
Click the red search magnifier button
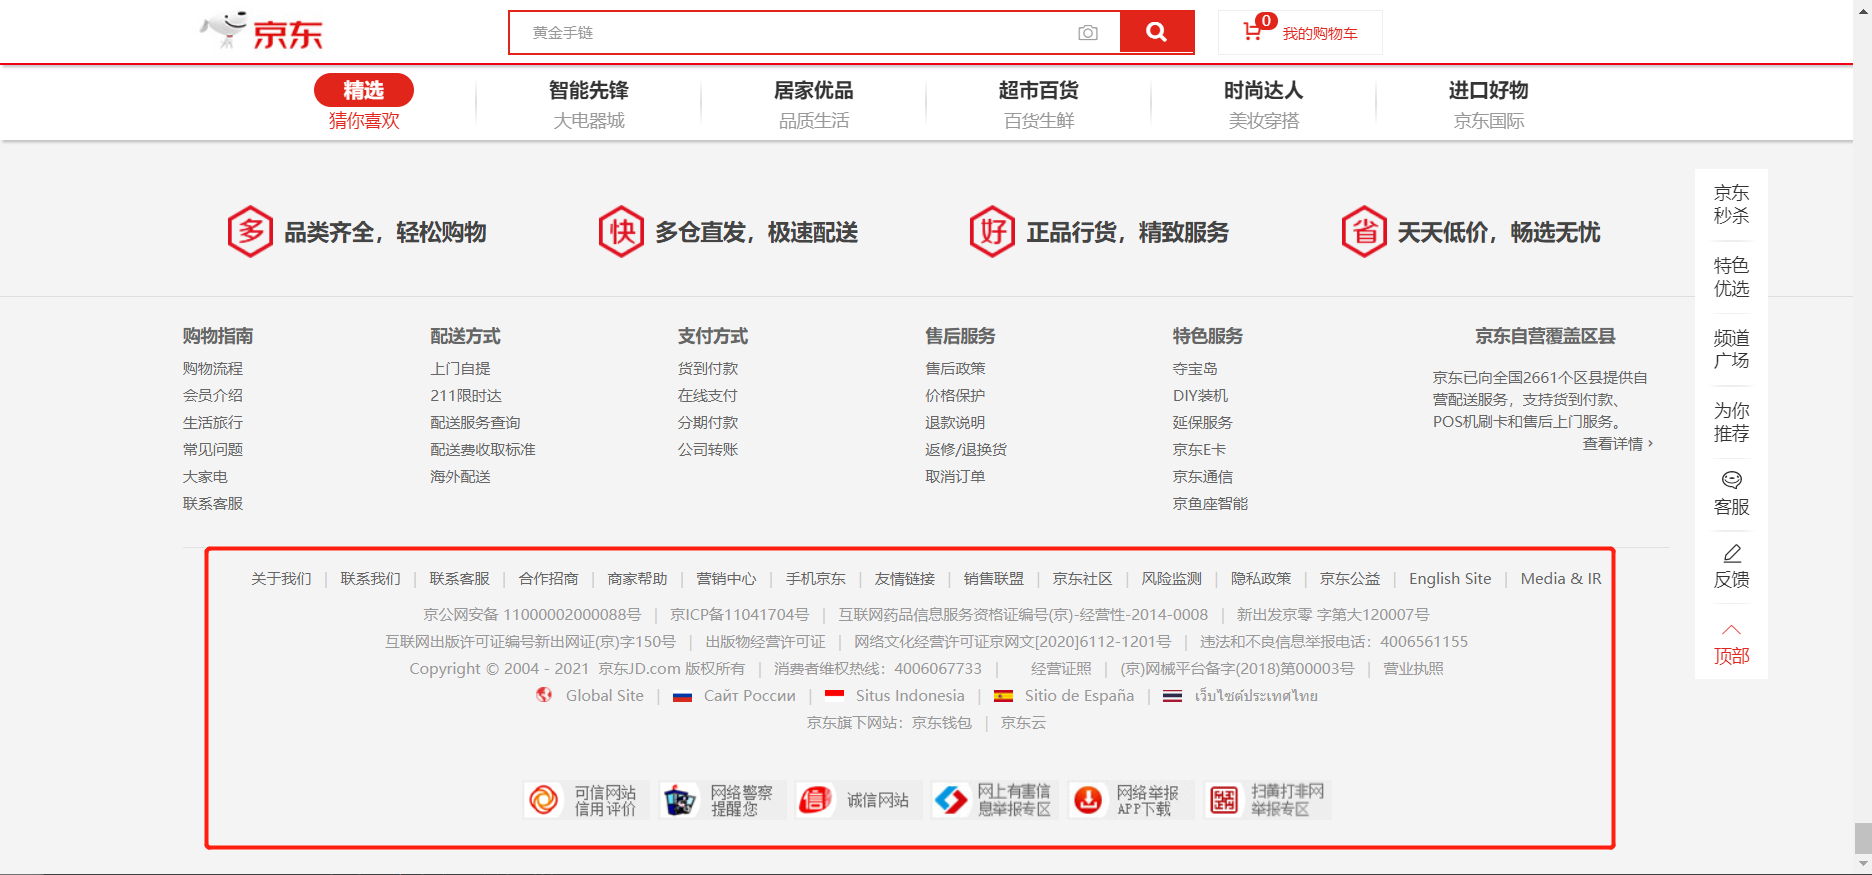click(1157, 32)
